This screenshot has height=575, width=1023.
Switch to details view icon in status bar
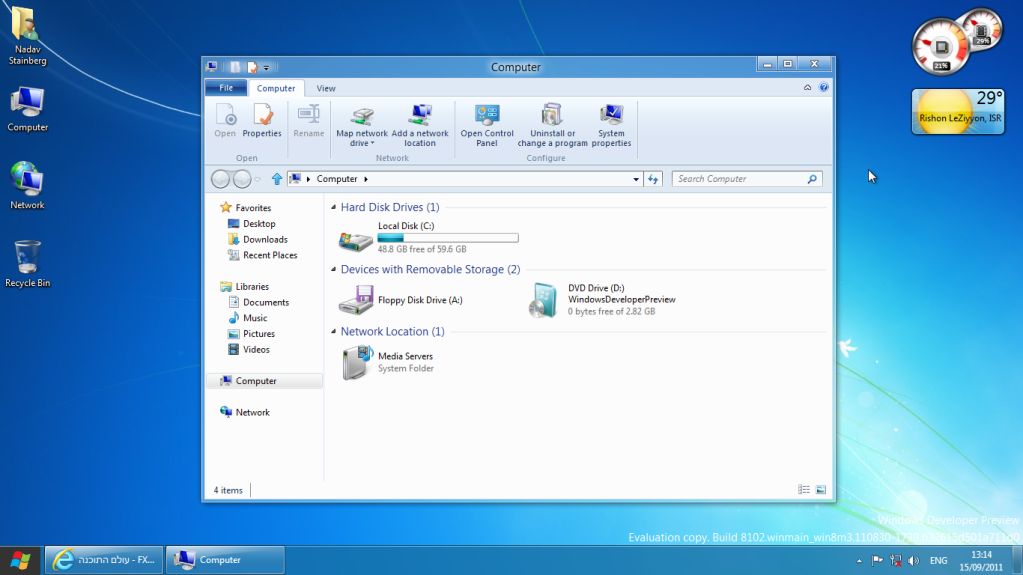pos(804,490)
